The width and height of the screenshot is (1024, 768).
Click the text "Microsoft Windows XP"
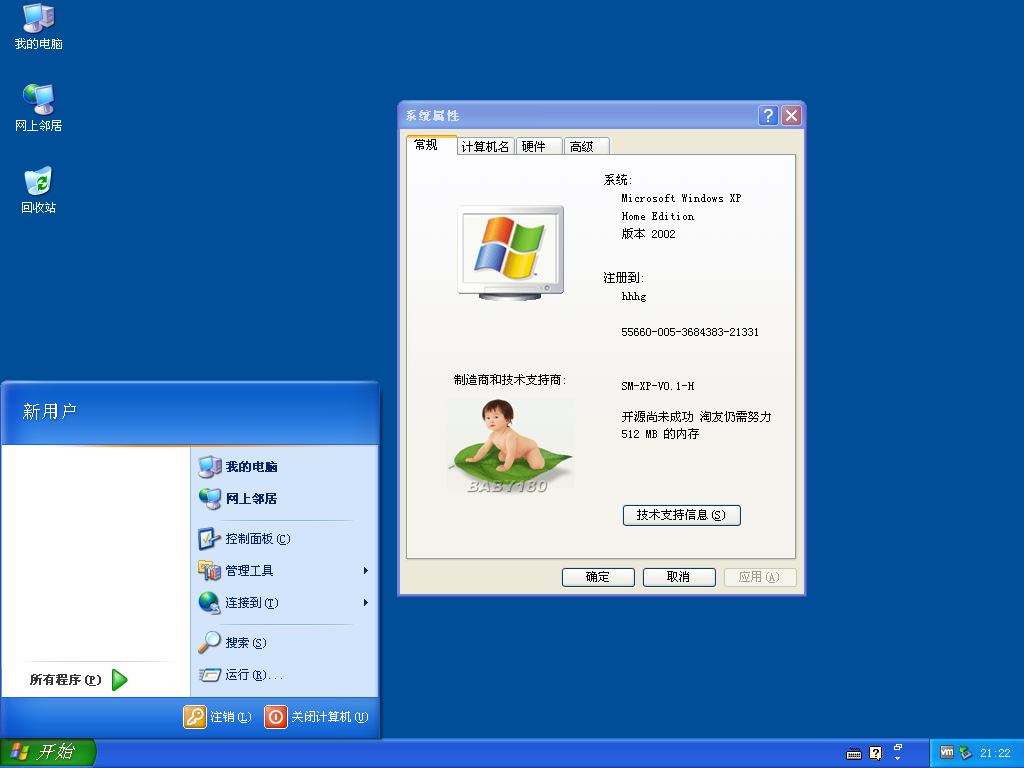click(681, 199)
